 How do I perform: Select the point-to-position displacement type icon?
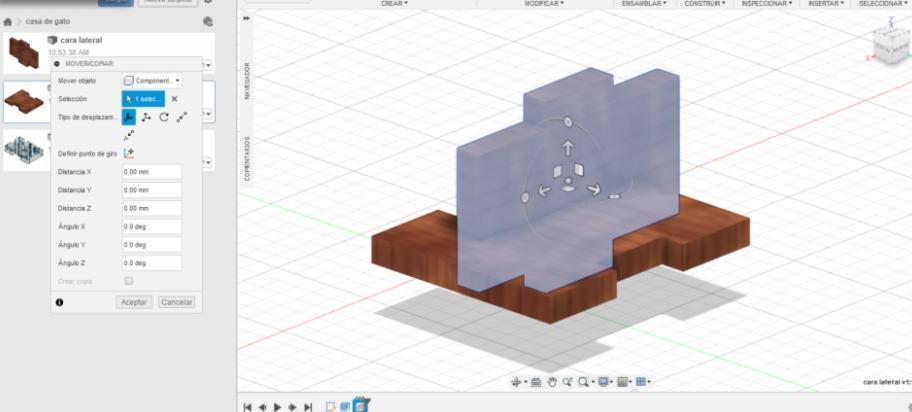tap(129, 135)
